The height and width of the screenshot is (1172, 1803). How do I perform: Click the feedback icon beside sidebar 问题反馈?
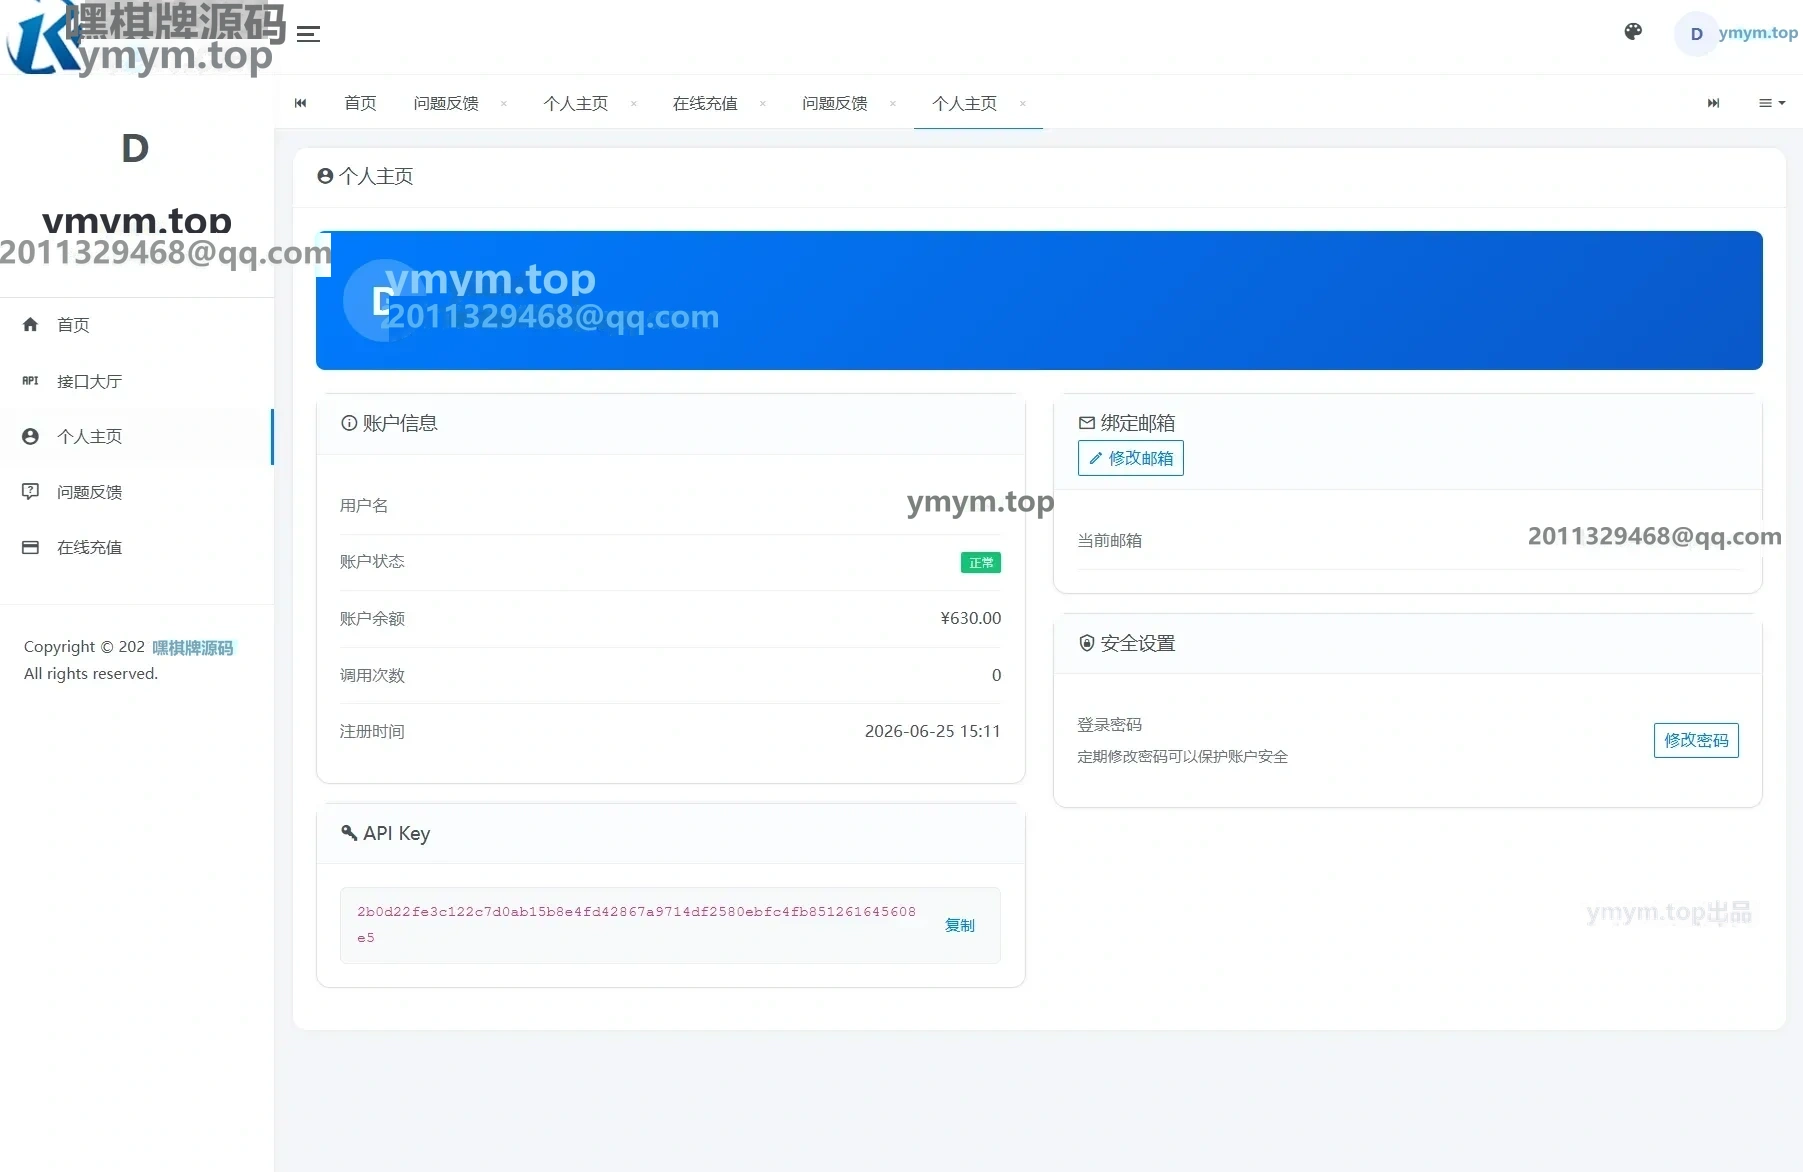click(x=30, y=492)
